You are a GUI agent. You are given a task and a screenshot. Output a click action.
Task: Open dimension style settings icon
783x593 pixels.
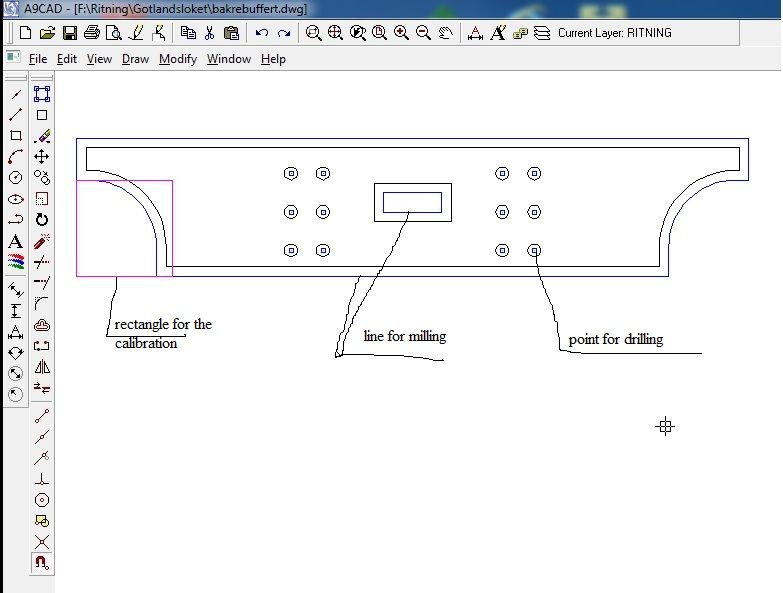click(x=475, y=33)
